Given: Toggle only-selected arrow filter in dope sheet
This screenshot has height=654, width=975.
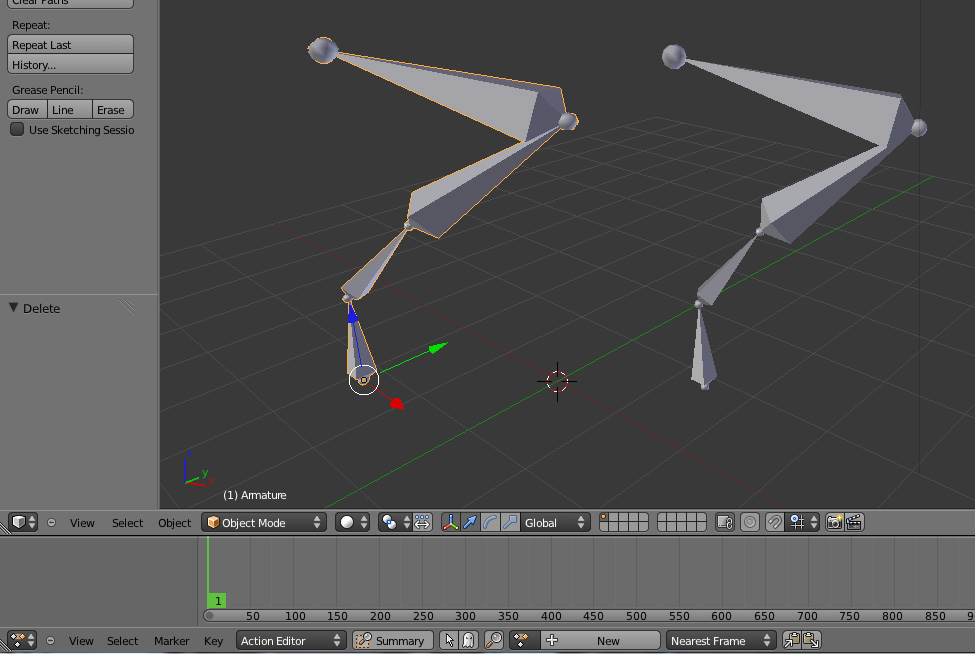Looking at the screenshot, I should (x=449, y=640).
